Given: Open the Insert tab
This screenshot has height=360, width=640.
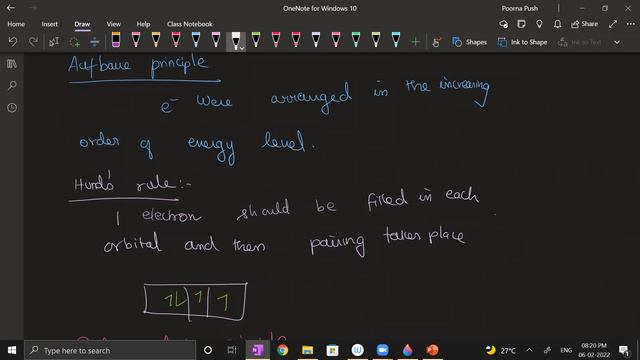Looking at the screenshot, I should (49, 24).
